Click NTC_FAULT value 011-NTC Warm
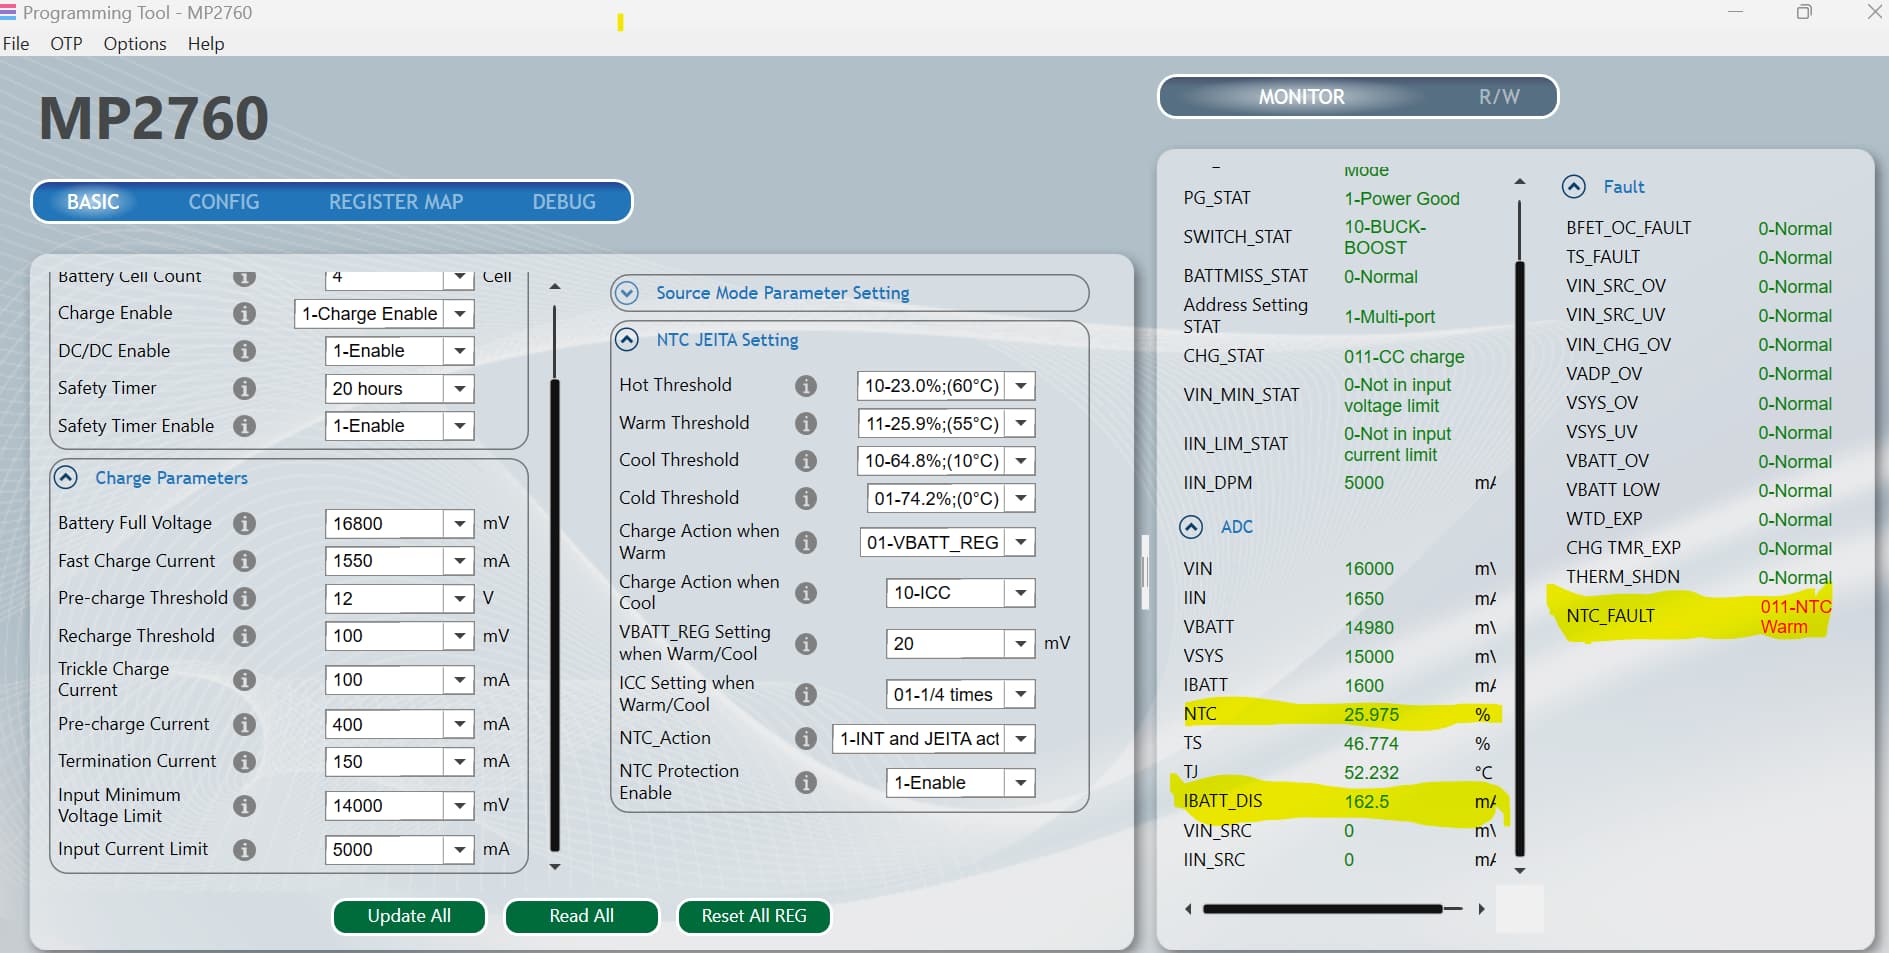Image resolution: width=1889 pixels, height=953 pixels. click(x=1795, y=617)
